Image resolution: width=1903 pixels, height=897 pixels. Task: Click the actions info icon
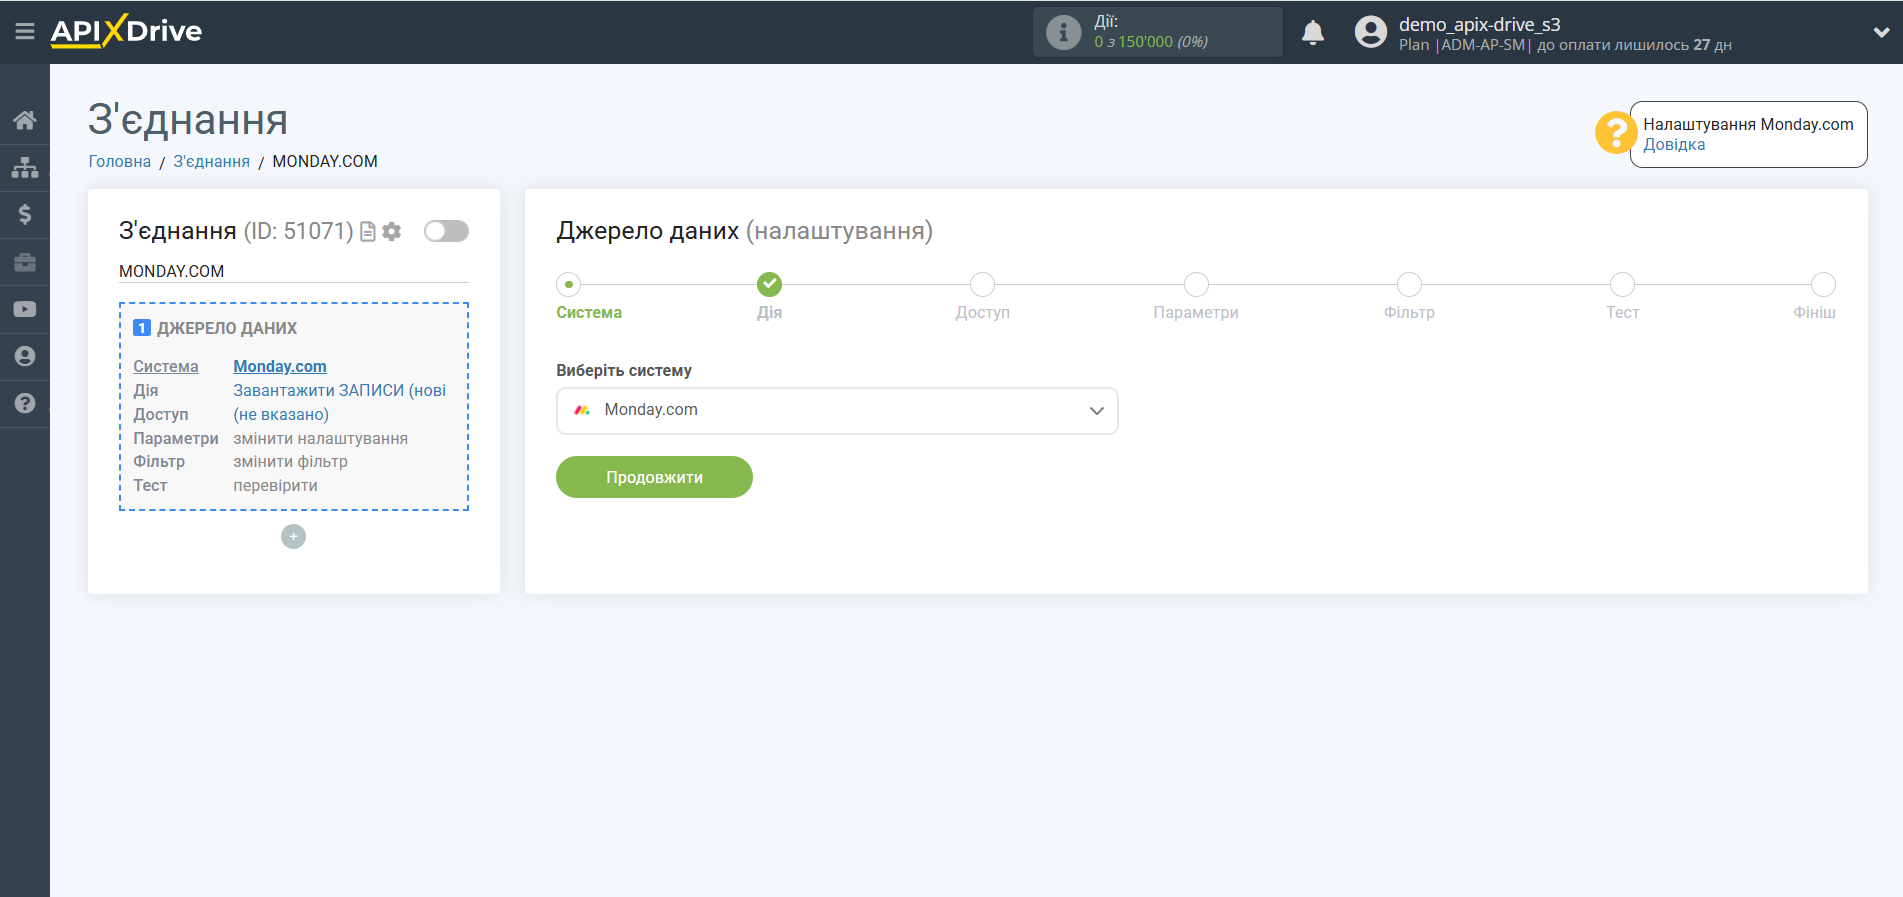click(x=1063, y=32)
